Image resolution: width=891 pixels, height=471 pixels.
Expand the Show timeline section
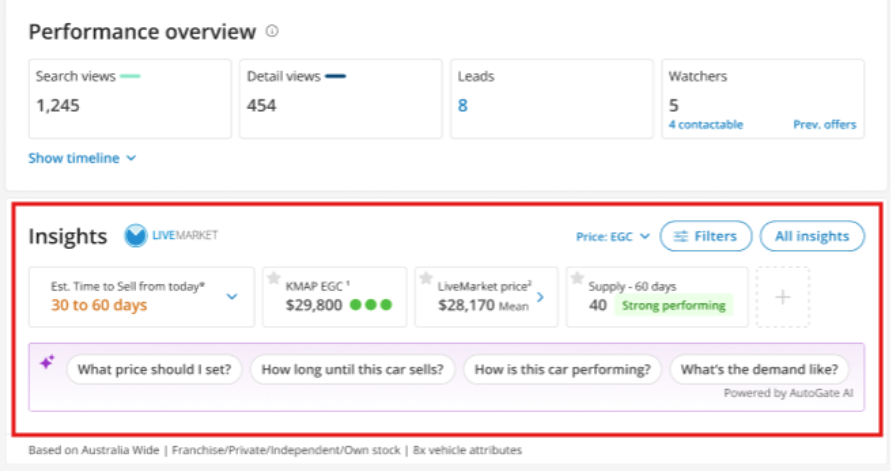tap(82, 158)
